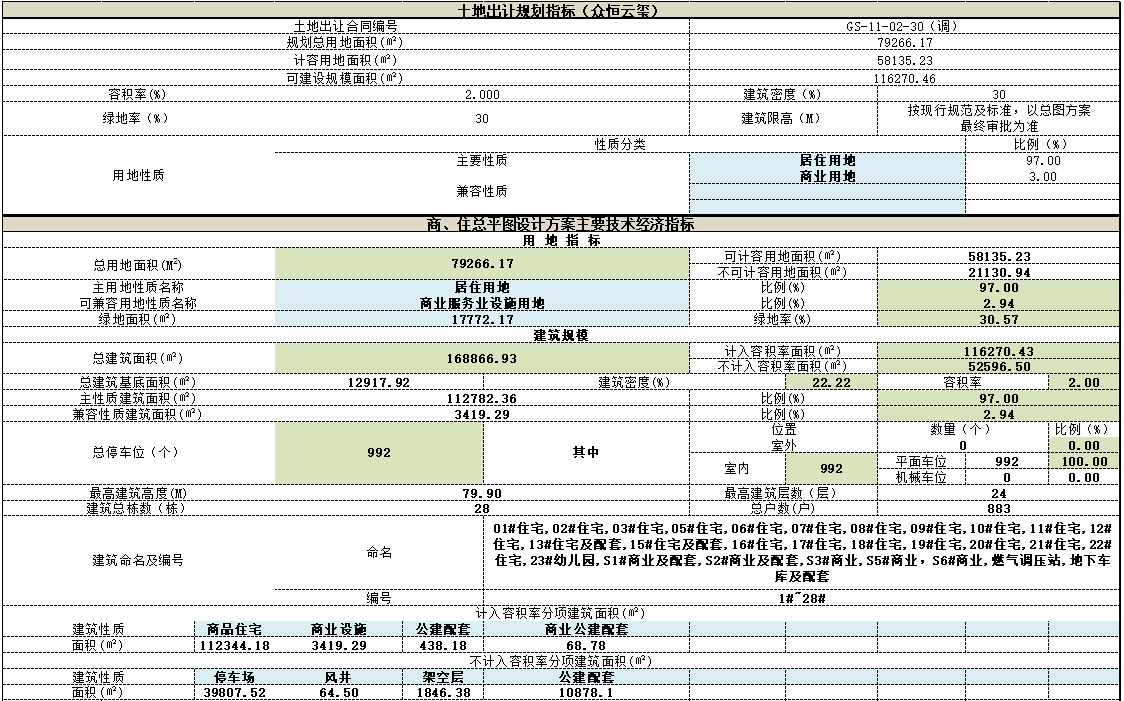The image size is (1124, 701).
Task: Select the total building area 168866.93 cell
Action: click(x=482, y=358)
